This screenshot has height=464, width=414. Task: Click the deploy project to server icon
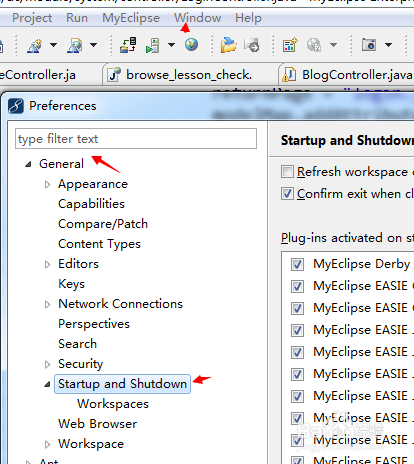pos(128,45)
